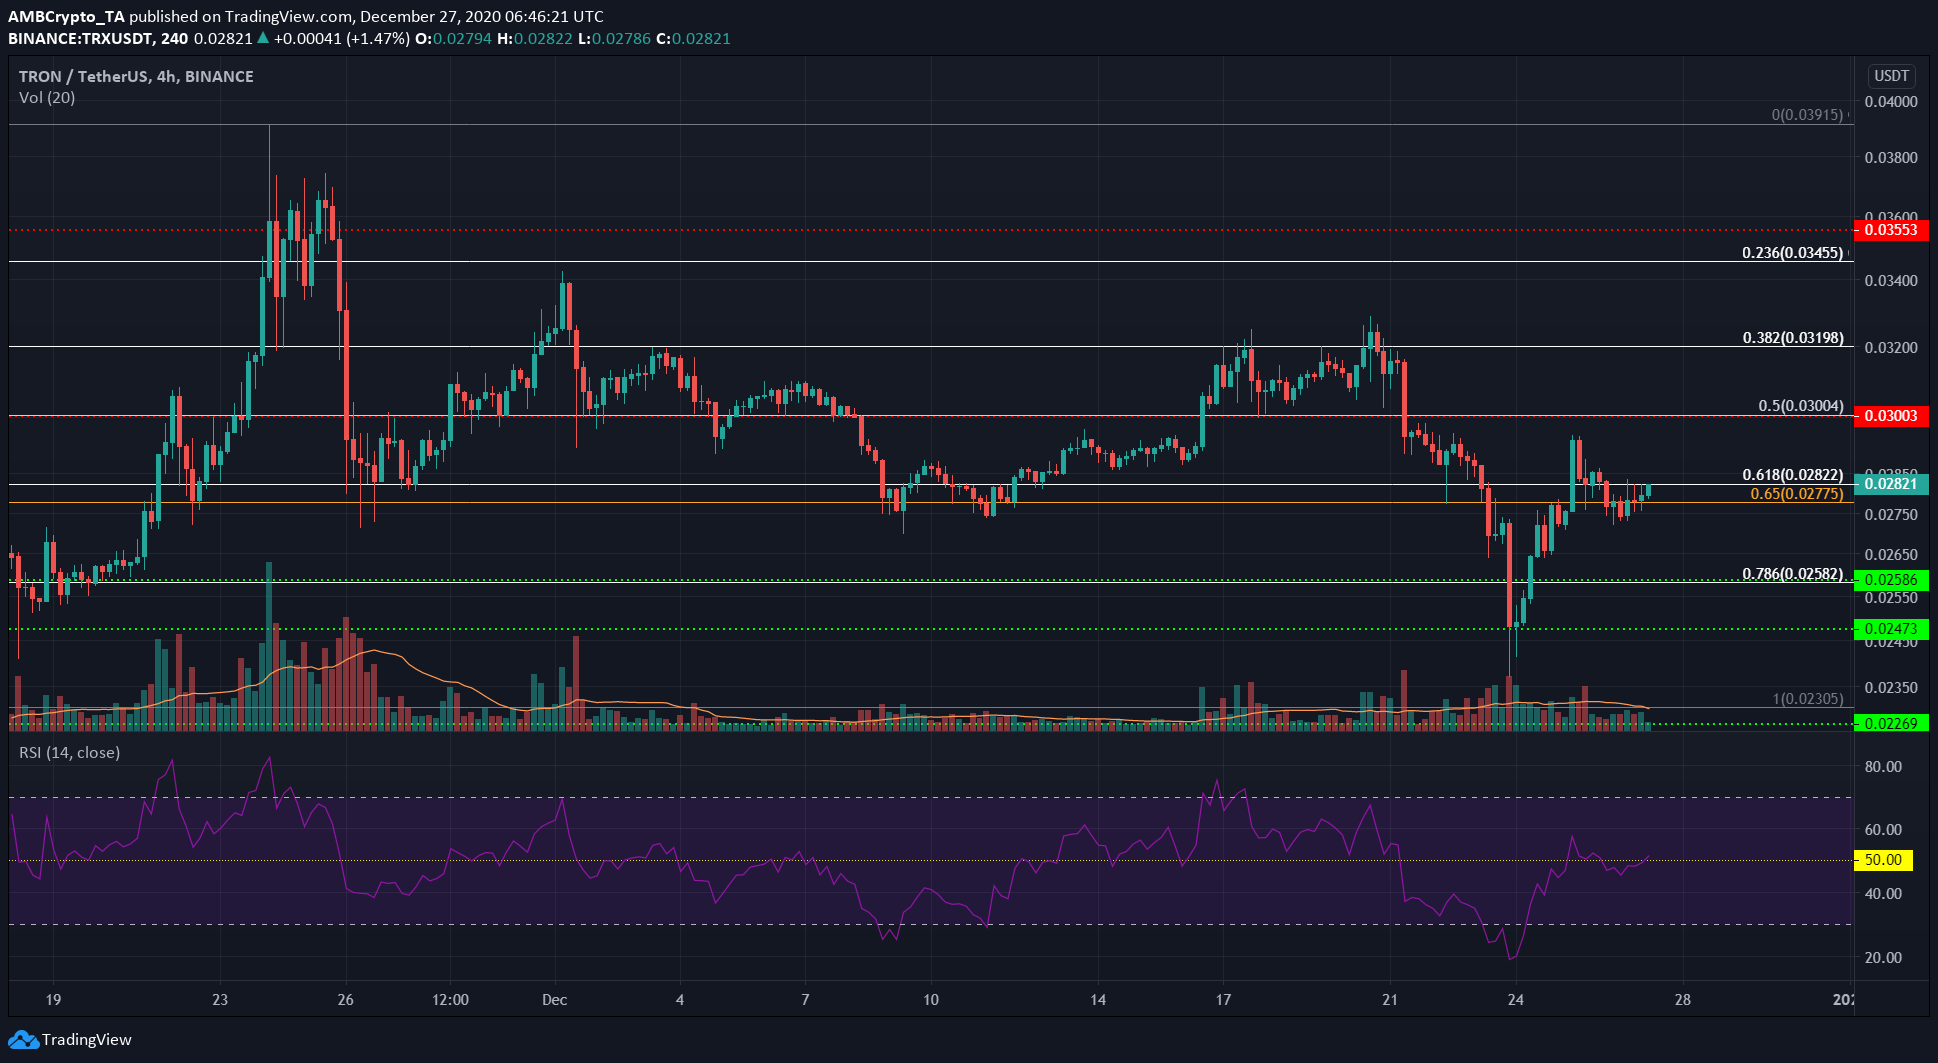1938x1063 pixels.
Task: Select the current price 0.02821 label
Action: pyautogui.click(x=1890, y=484)
